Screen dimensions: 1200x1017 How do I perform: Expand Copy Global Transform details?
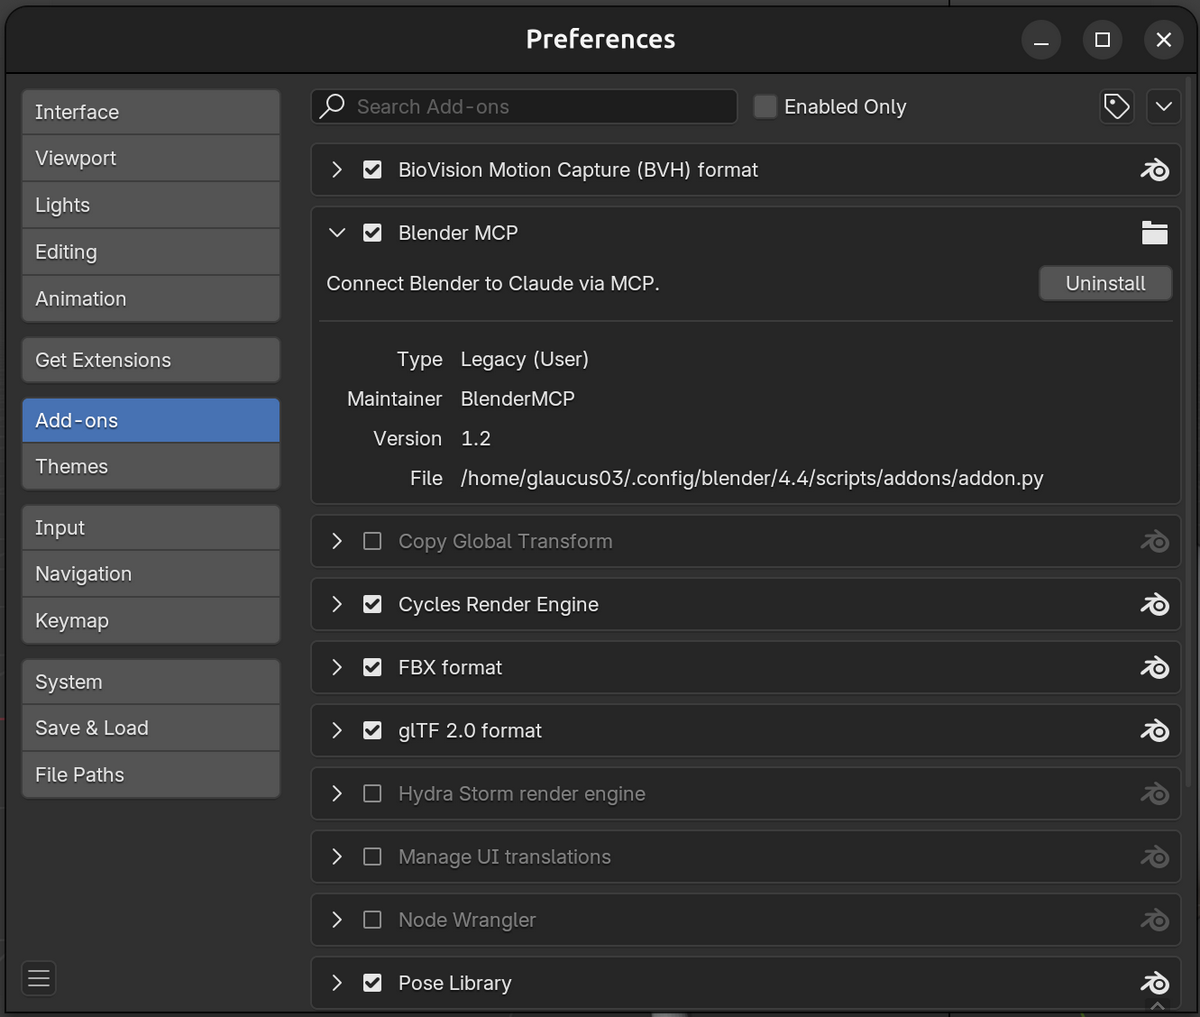pyautogui.click(x=337, y=541)
